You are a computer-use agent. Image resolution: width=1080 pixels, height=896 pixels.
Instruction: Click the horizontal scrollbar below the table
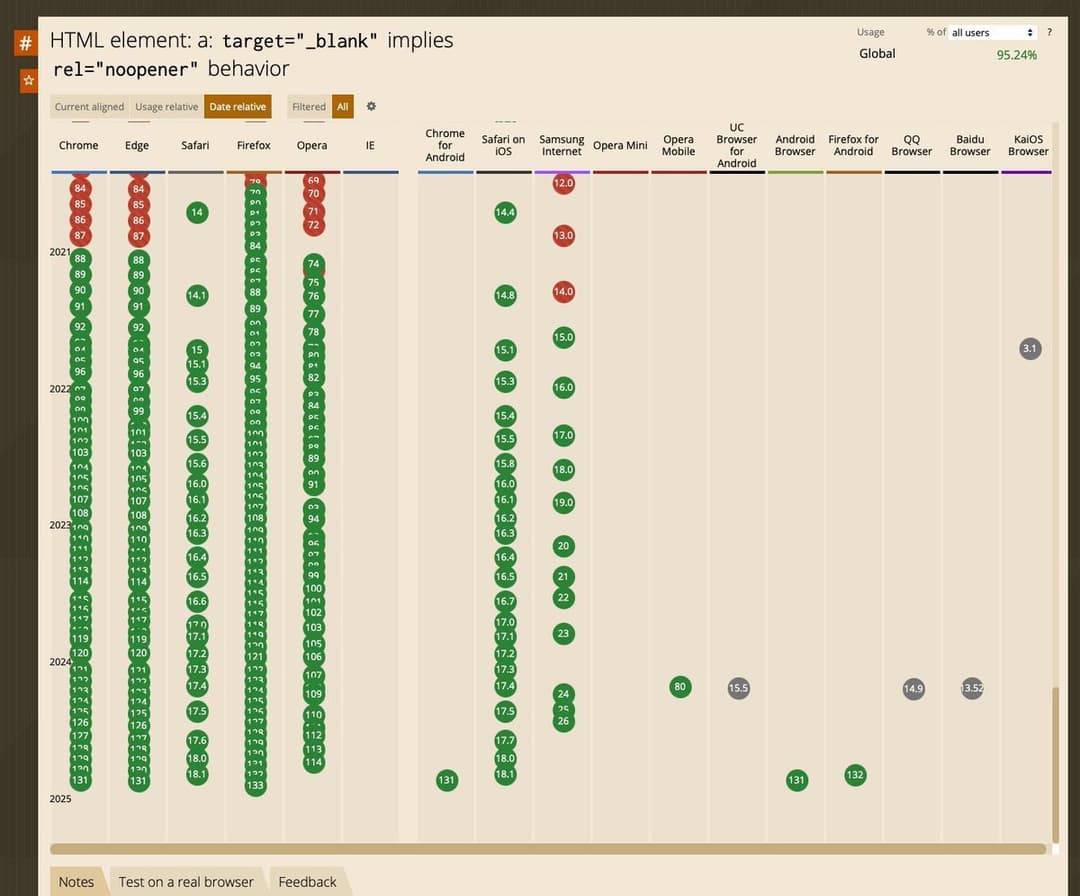point(548,849)
